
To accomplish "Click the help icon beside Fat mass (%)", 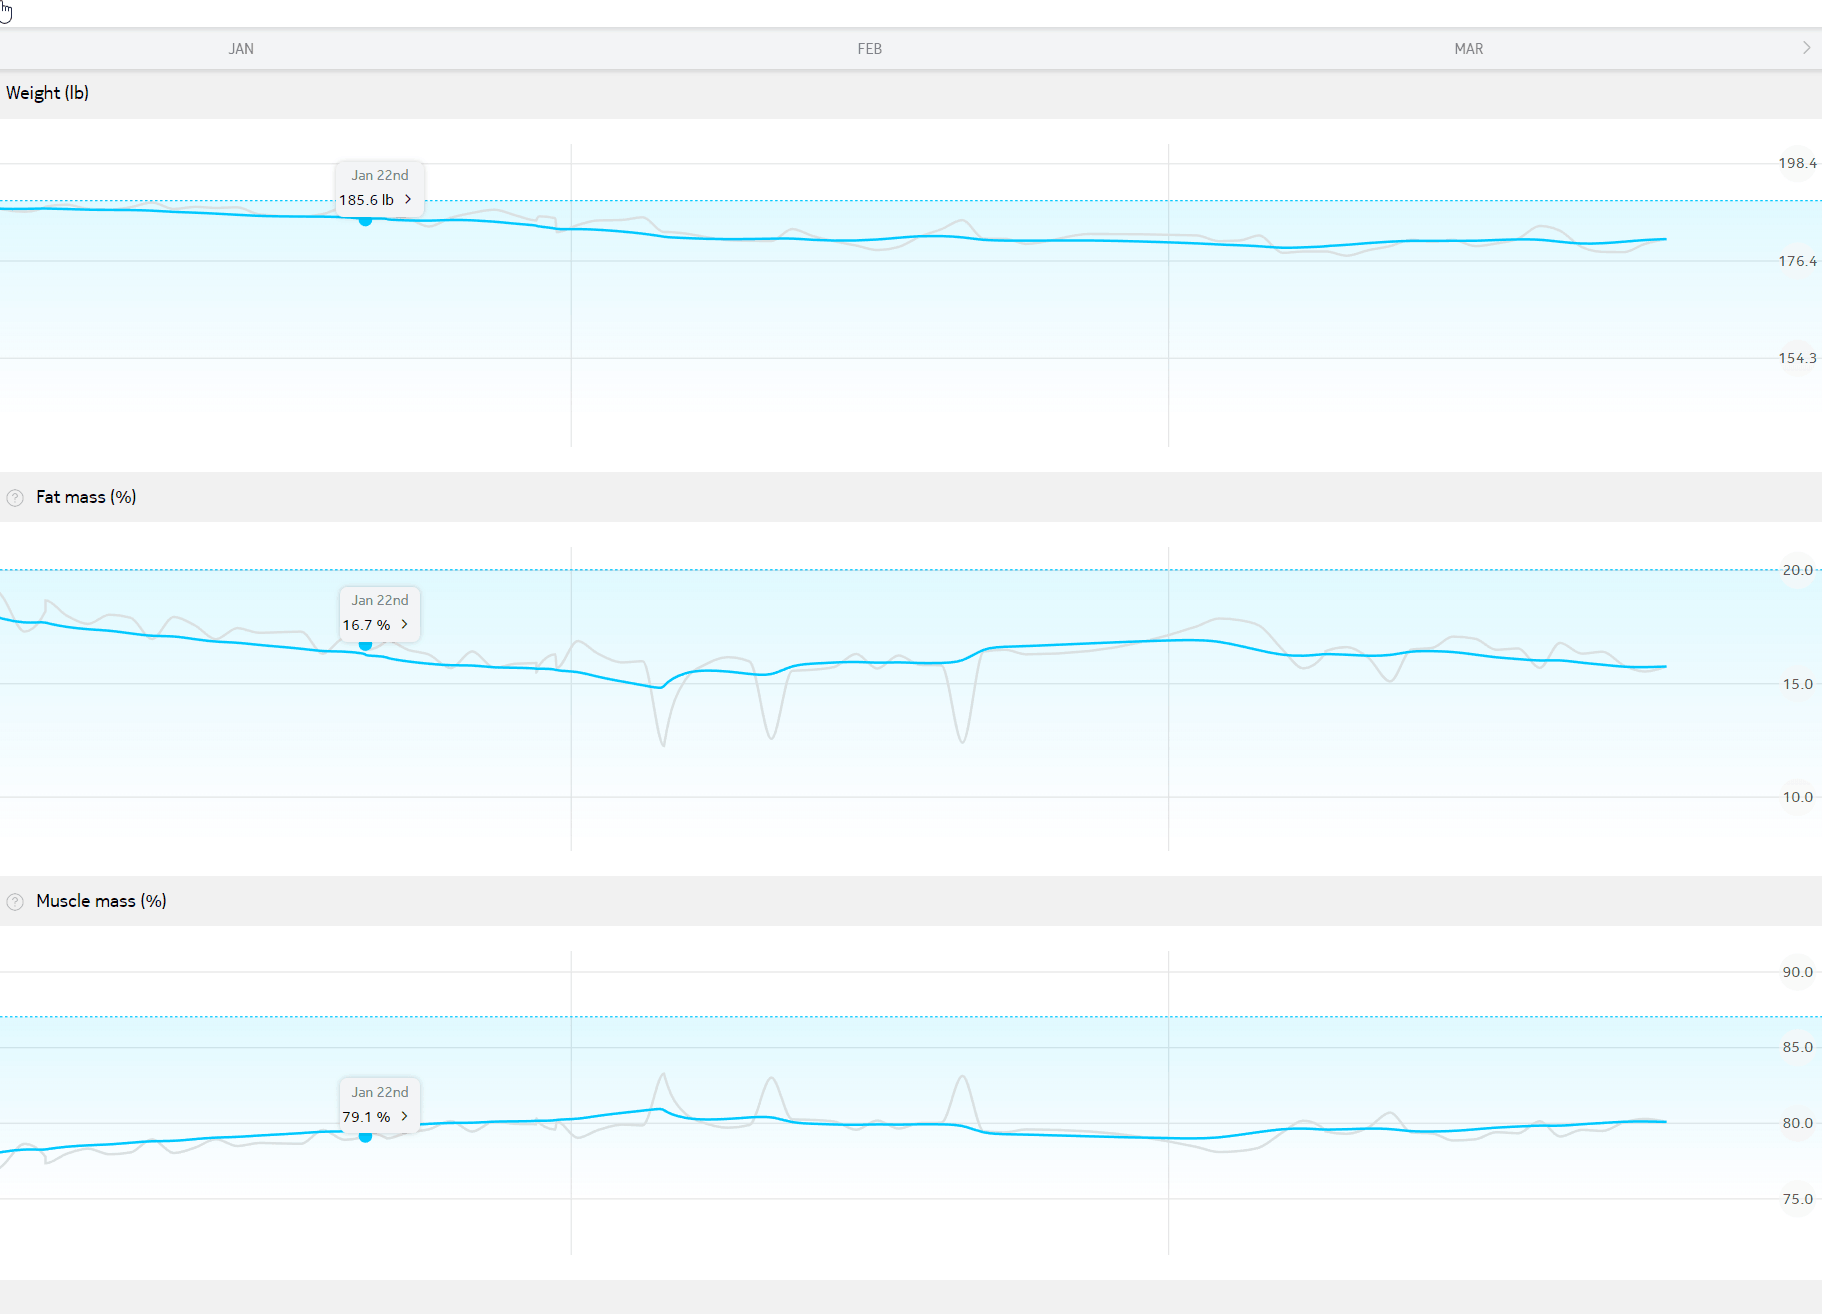I will click(x=15, y=498).
